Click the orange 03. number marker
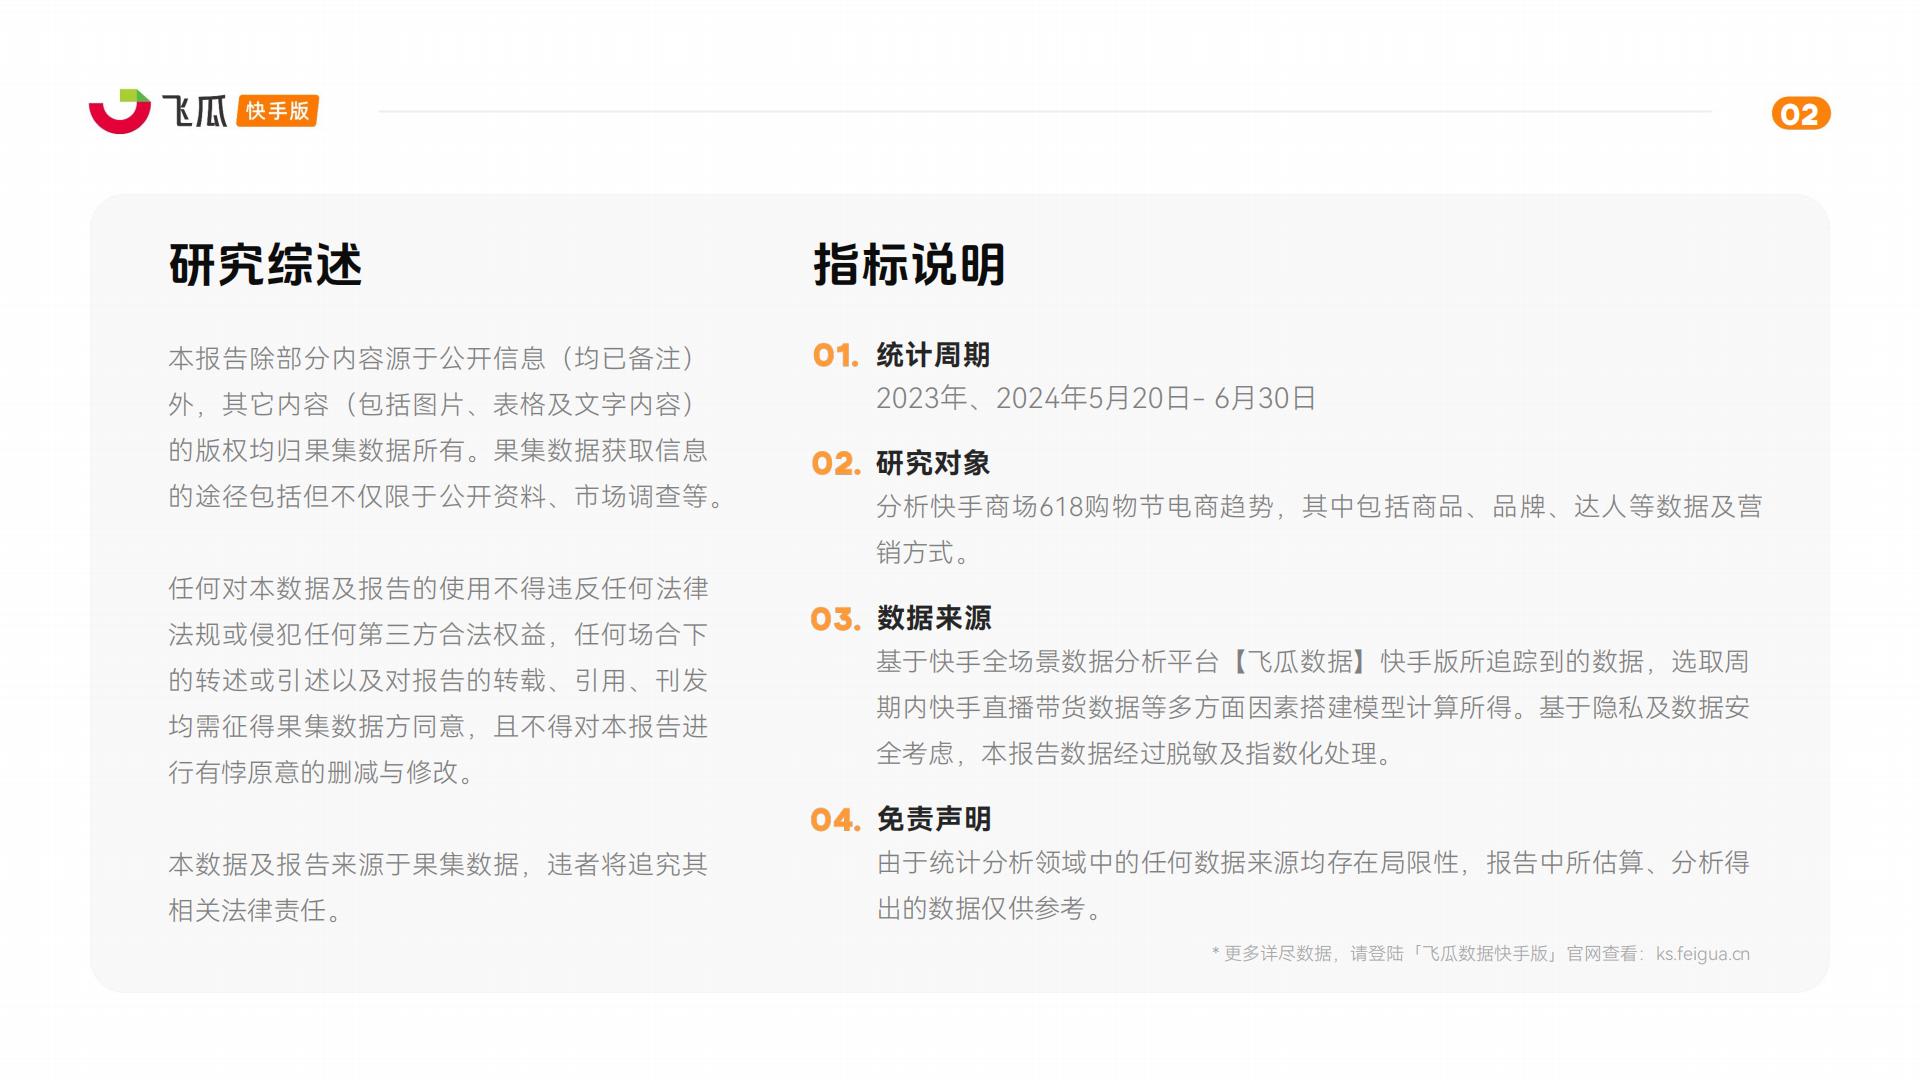Image resolution: width=1920 pixels, height=1080 pixels. [x=835, y=619]
